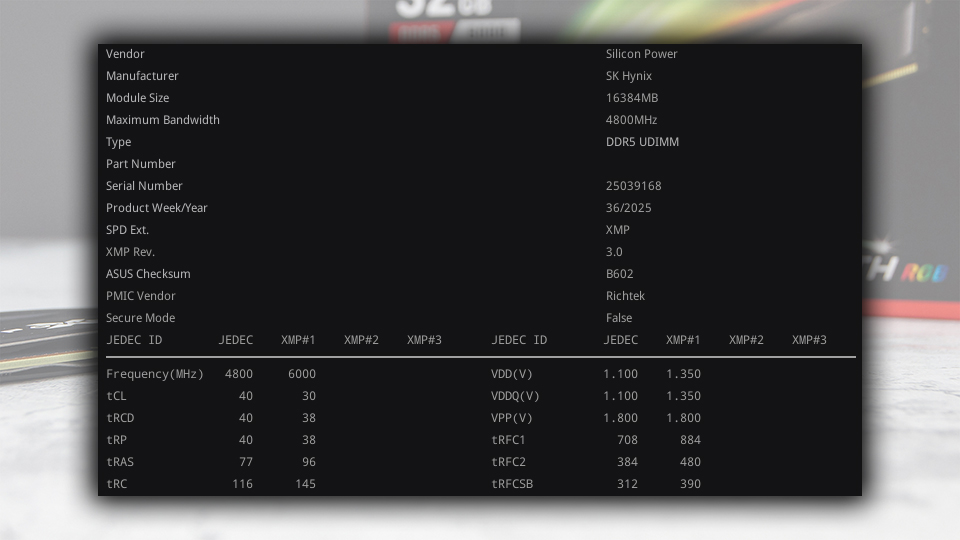Select the XMP#1 tRAS value 96
This screenshot has height=540, width=960.
coord(309,462)
